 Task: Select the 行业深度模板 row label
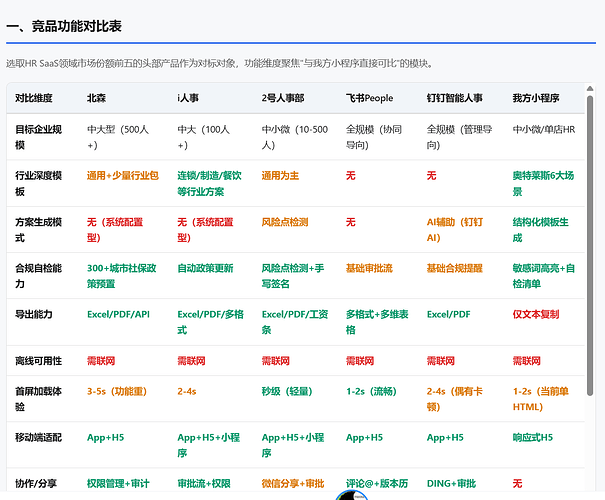(x=39, y=183)
